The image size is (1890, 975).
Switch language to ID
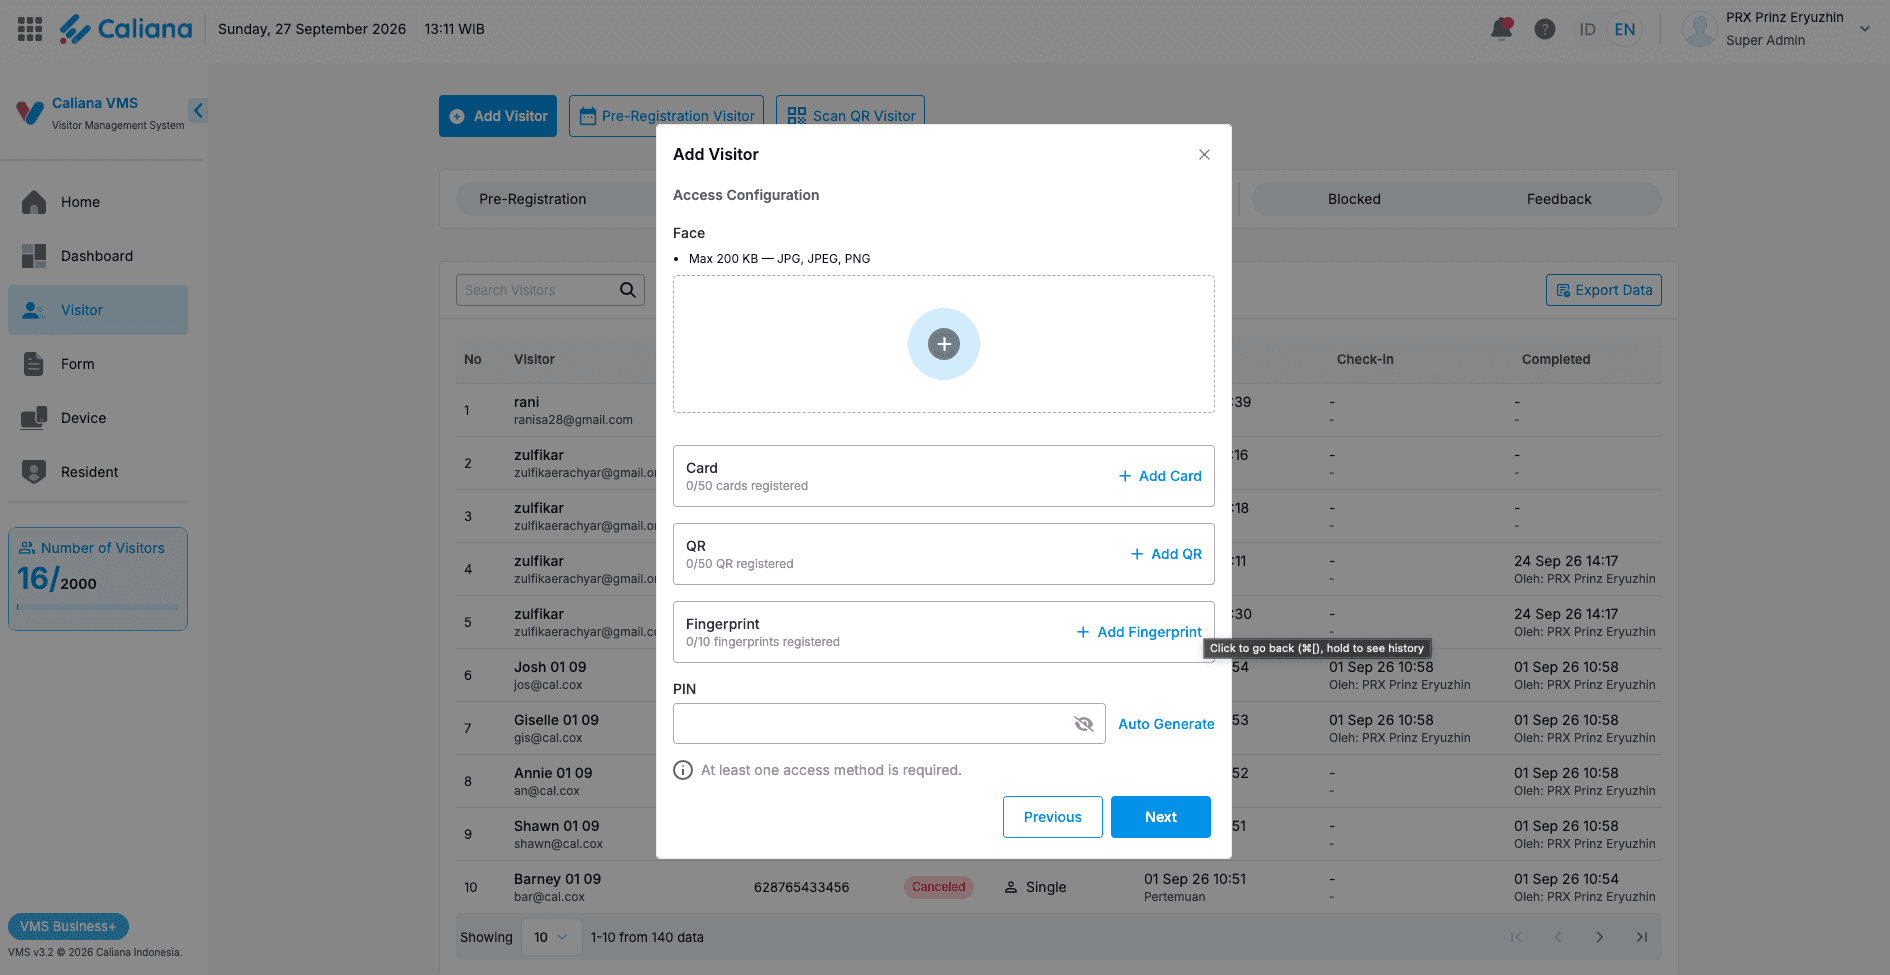pyautogui.click(x=1587, y=29)
